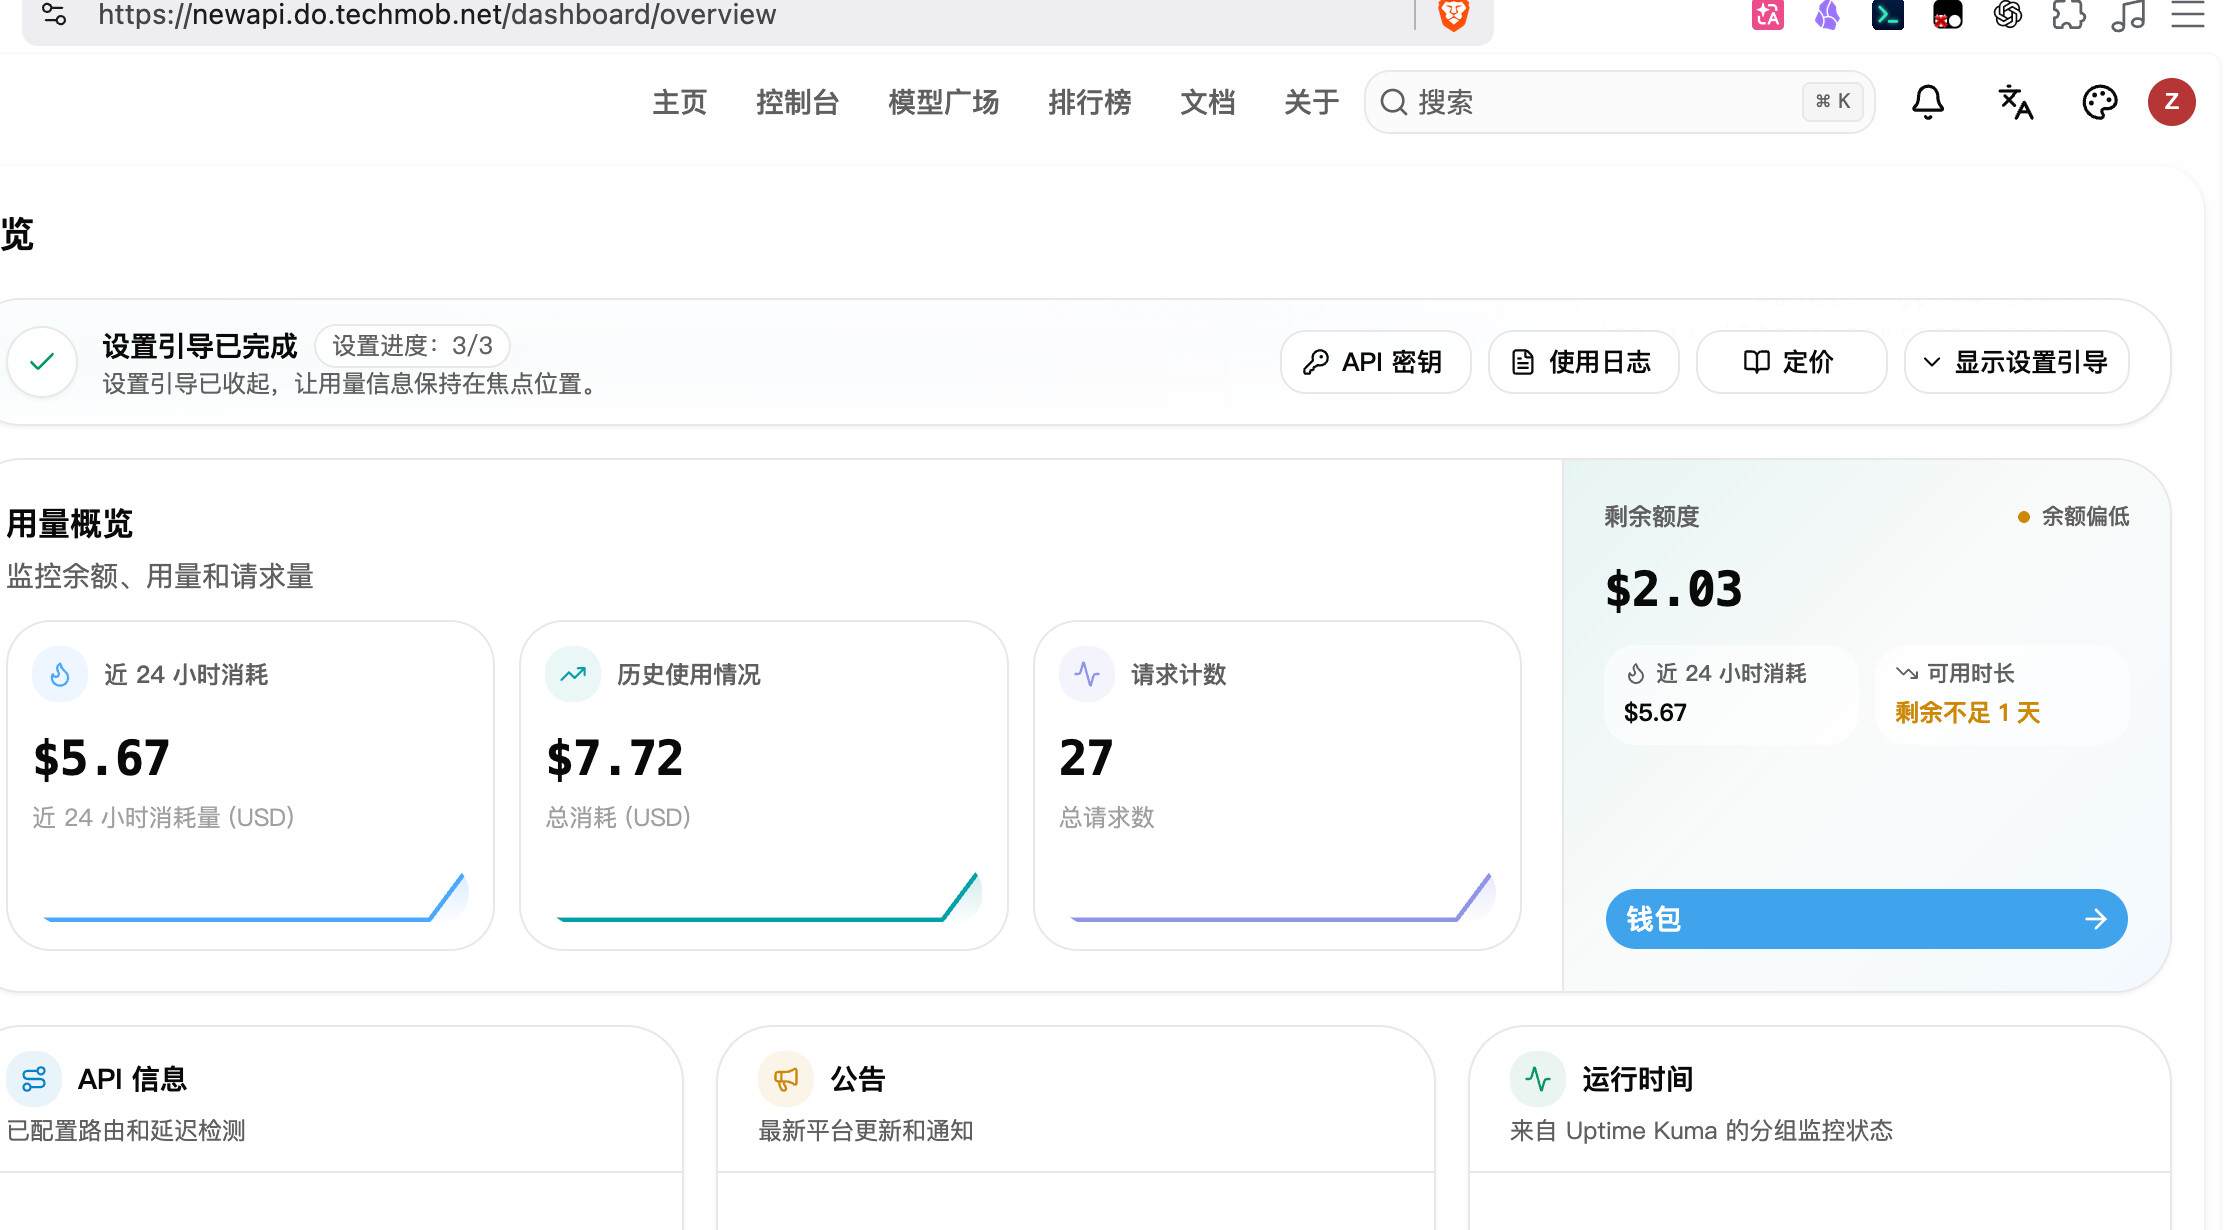Open 关于 in the top navigation

coord(1312,102)
